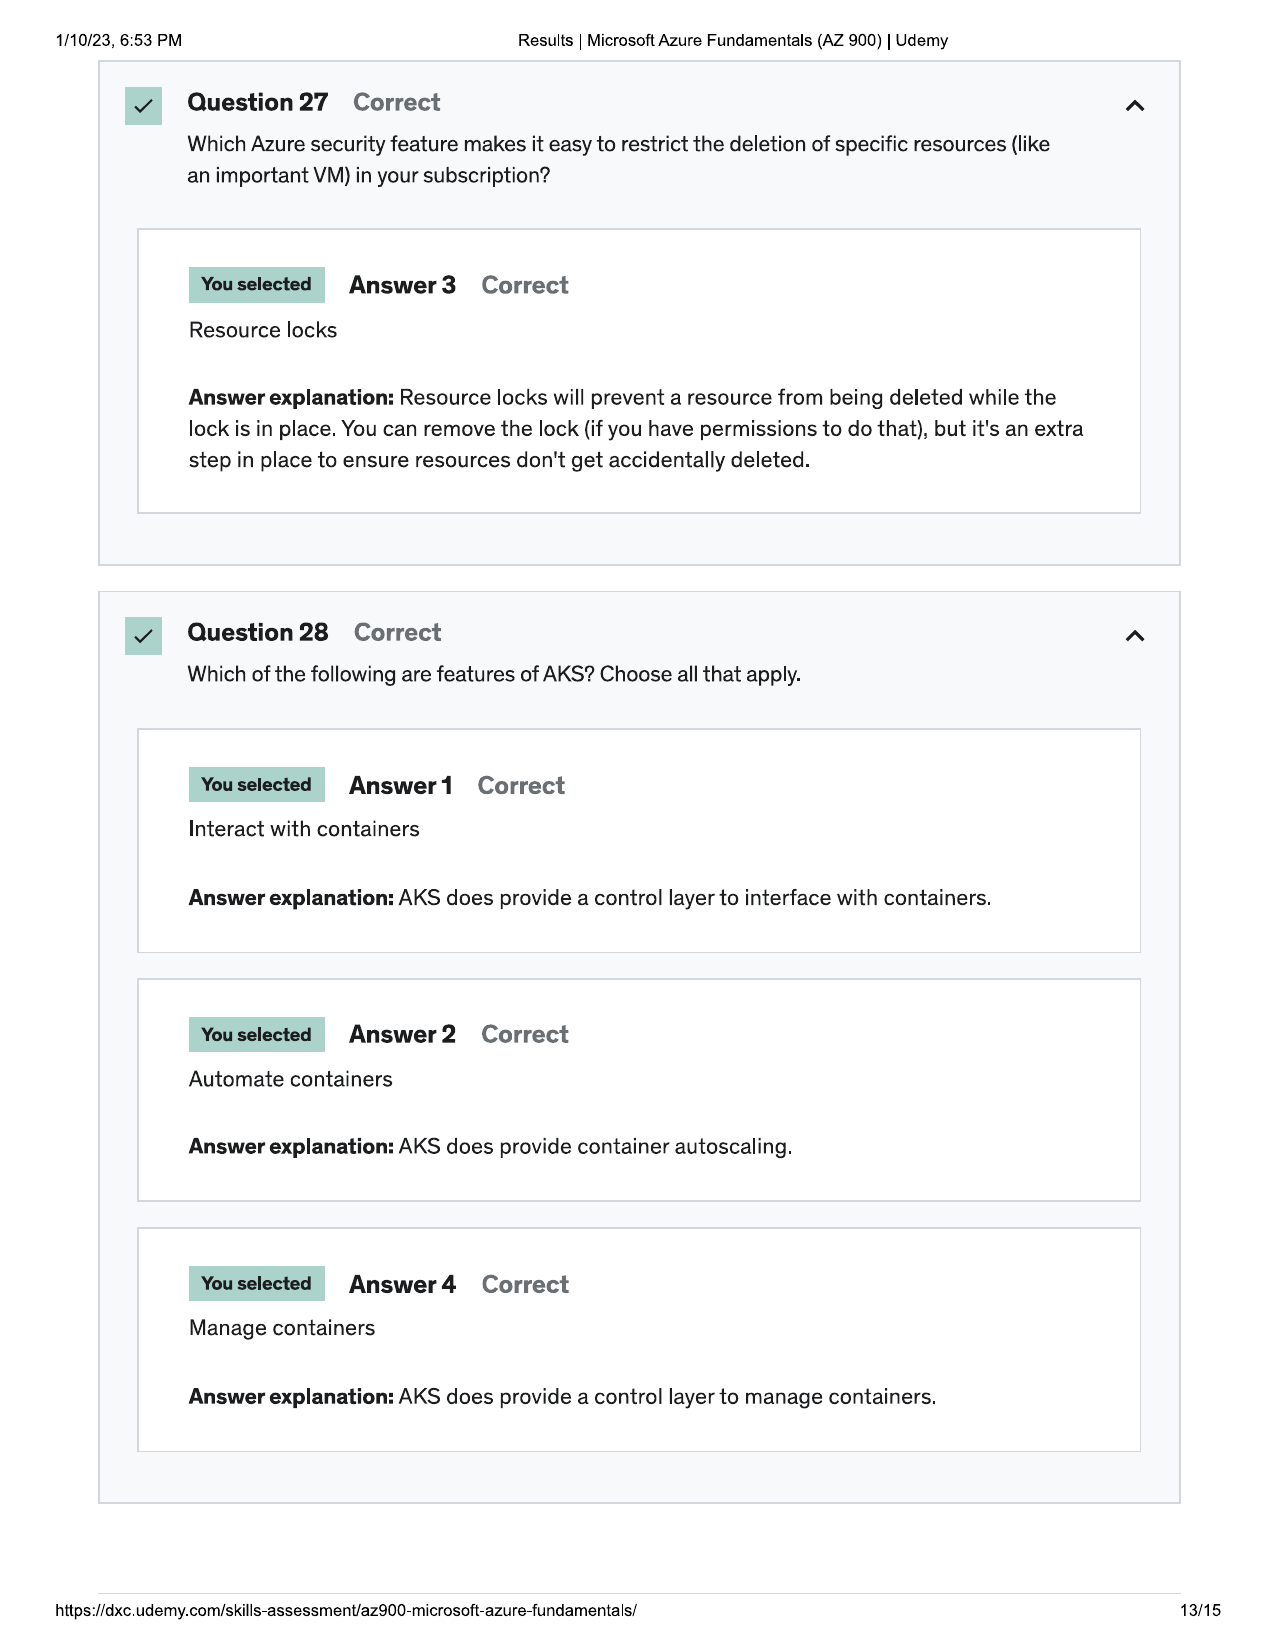Viewport: 1275px width, 1650px height.
Task: Click the You selected badge for Resource locks
Action: coord(256,285)
